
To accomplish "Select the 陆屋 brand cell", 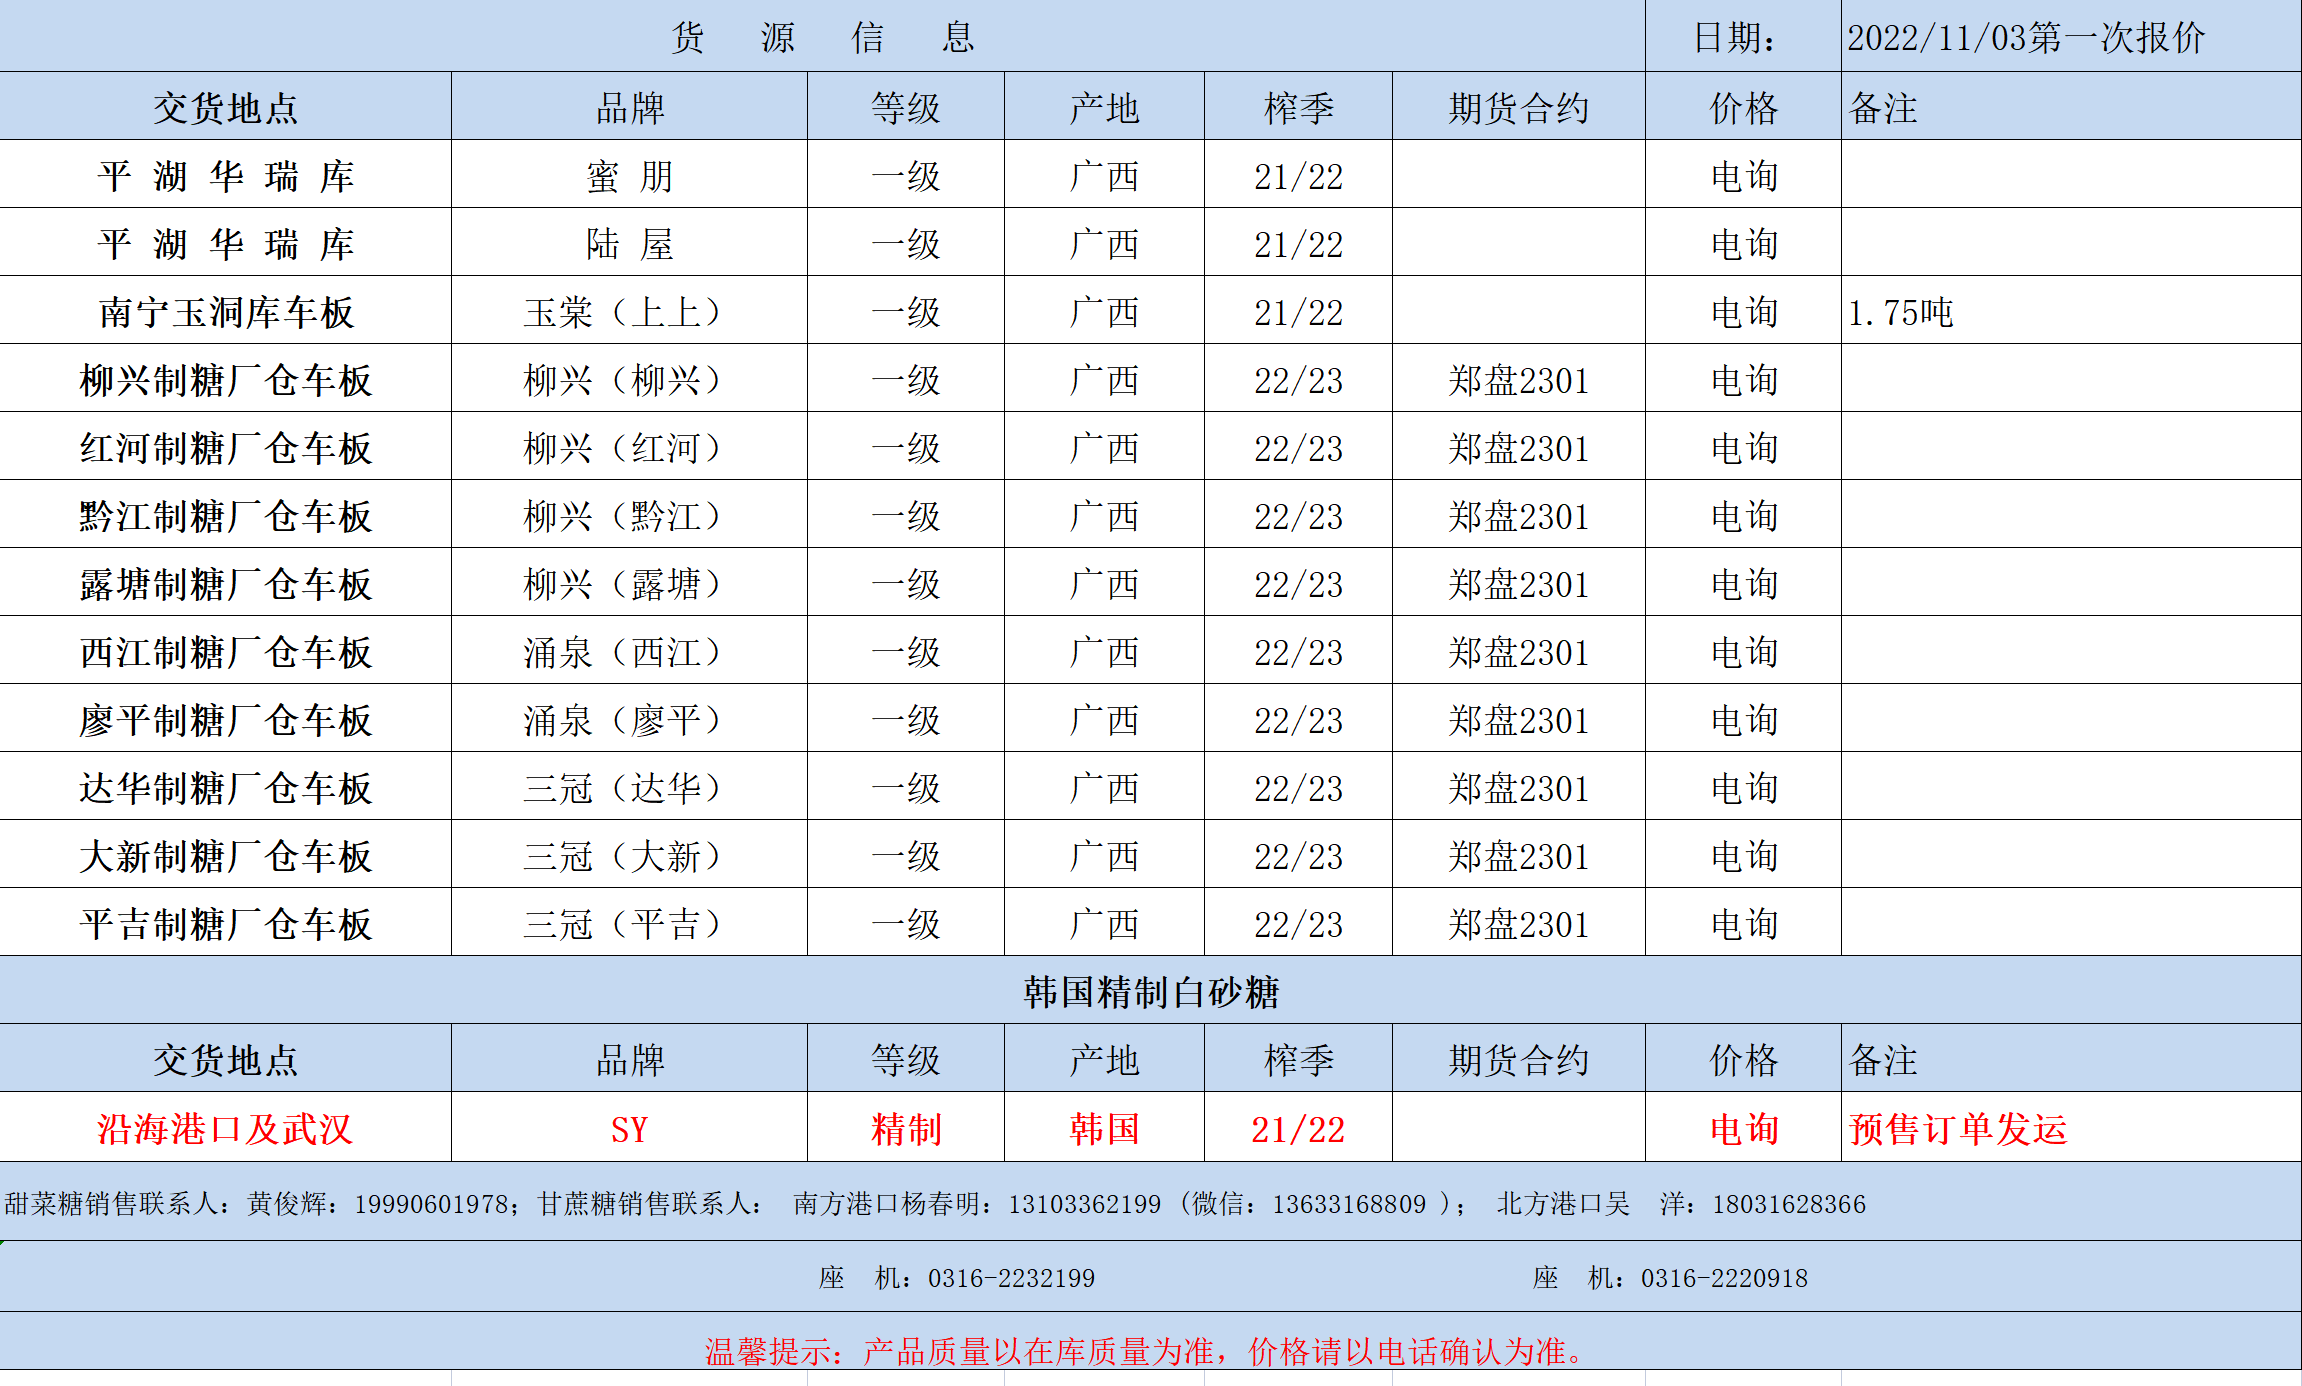I will click(x=629, y=245).
